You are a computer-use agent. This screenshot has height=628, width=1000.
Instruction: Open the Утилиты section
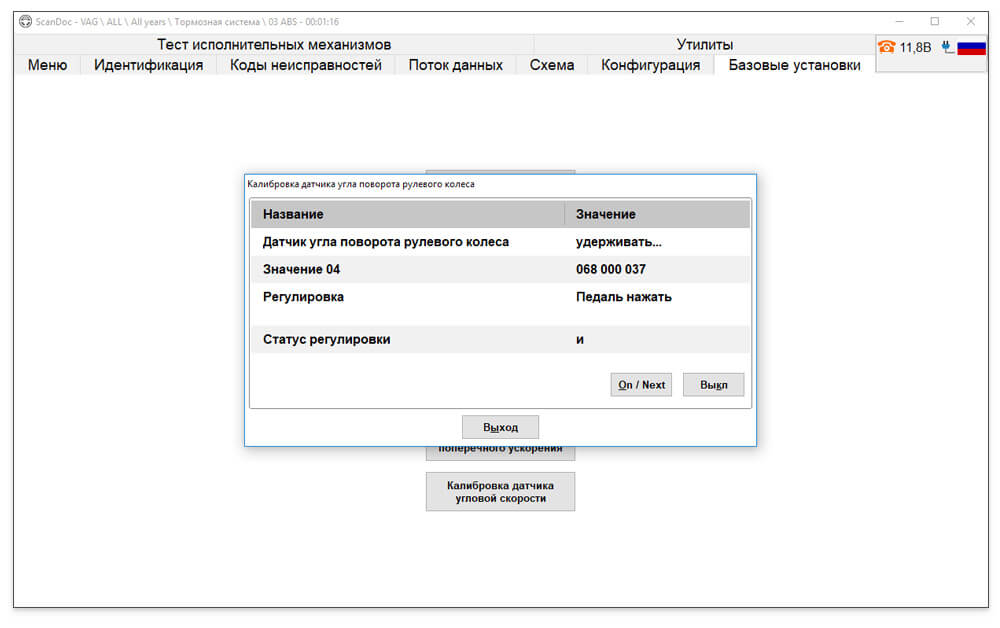(x=705, y=45)
